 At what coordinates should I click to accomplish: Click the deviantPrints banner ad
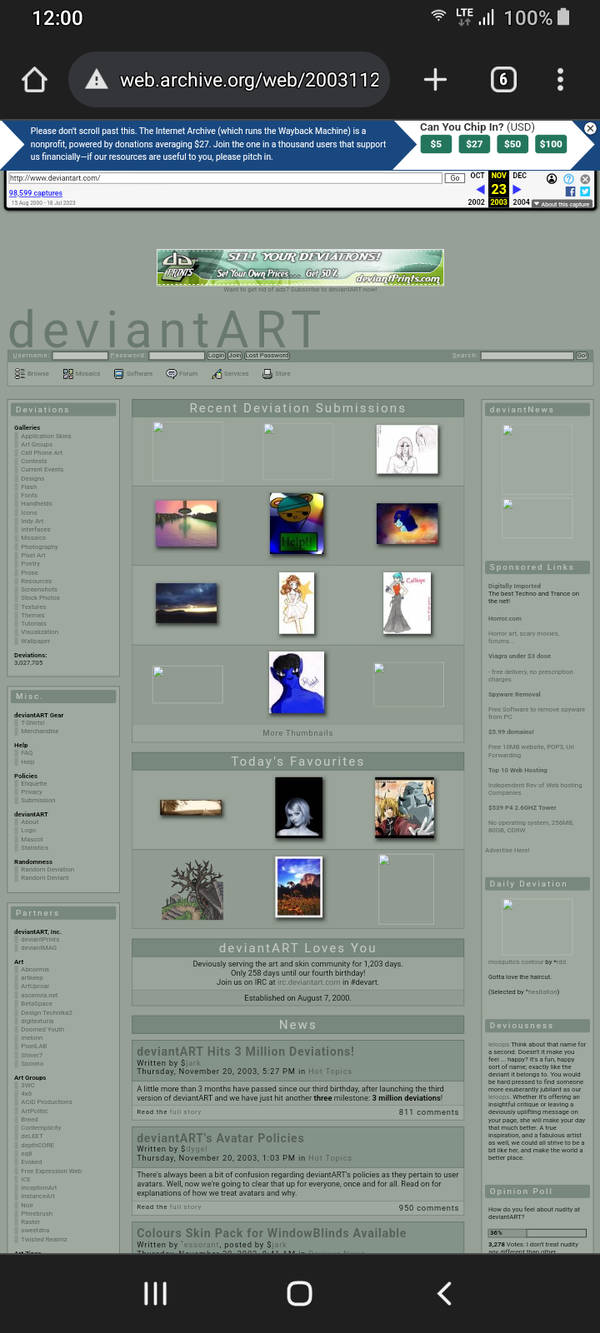tap(300, 267)
